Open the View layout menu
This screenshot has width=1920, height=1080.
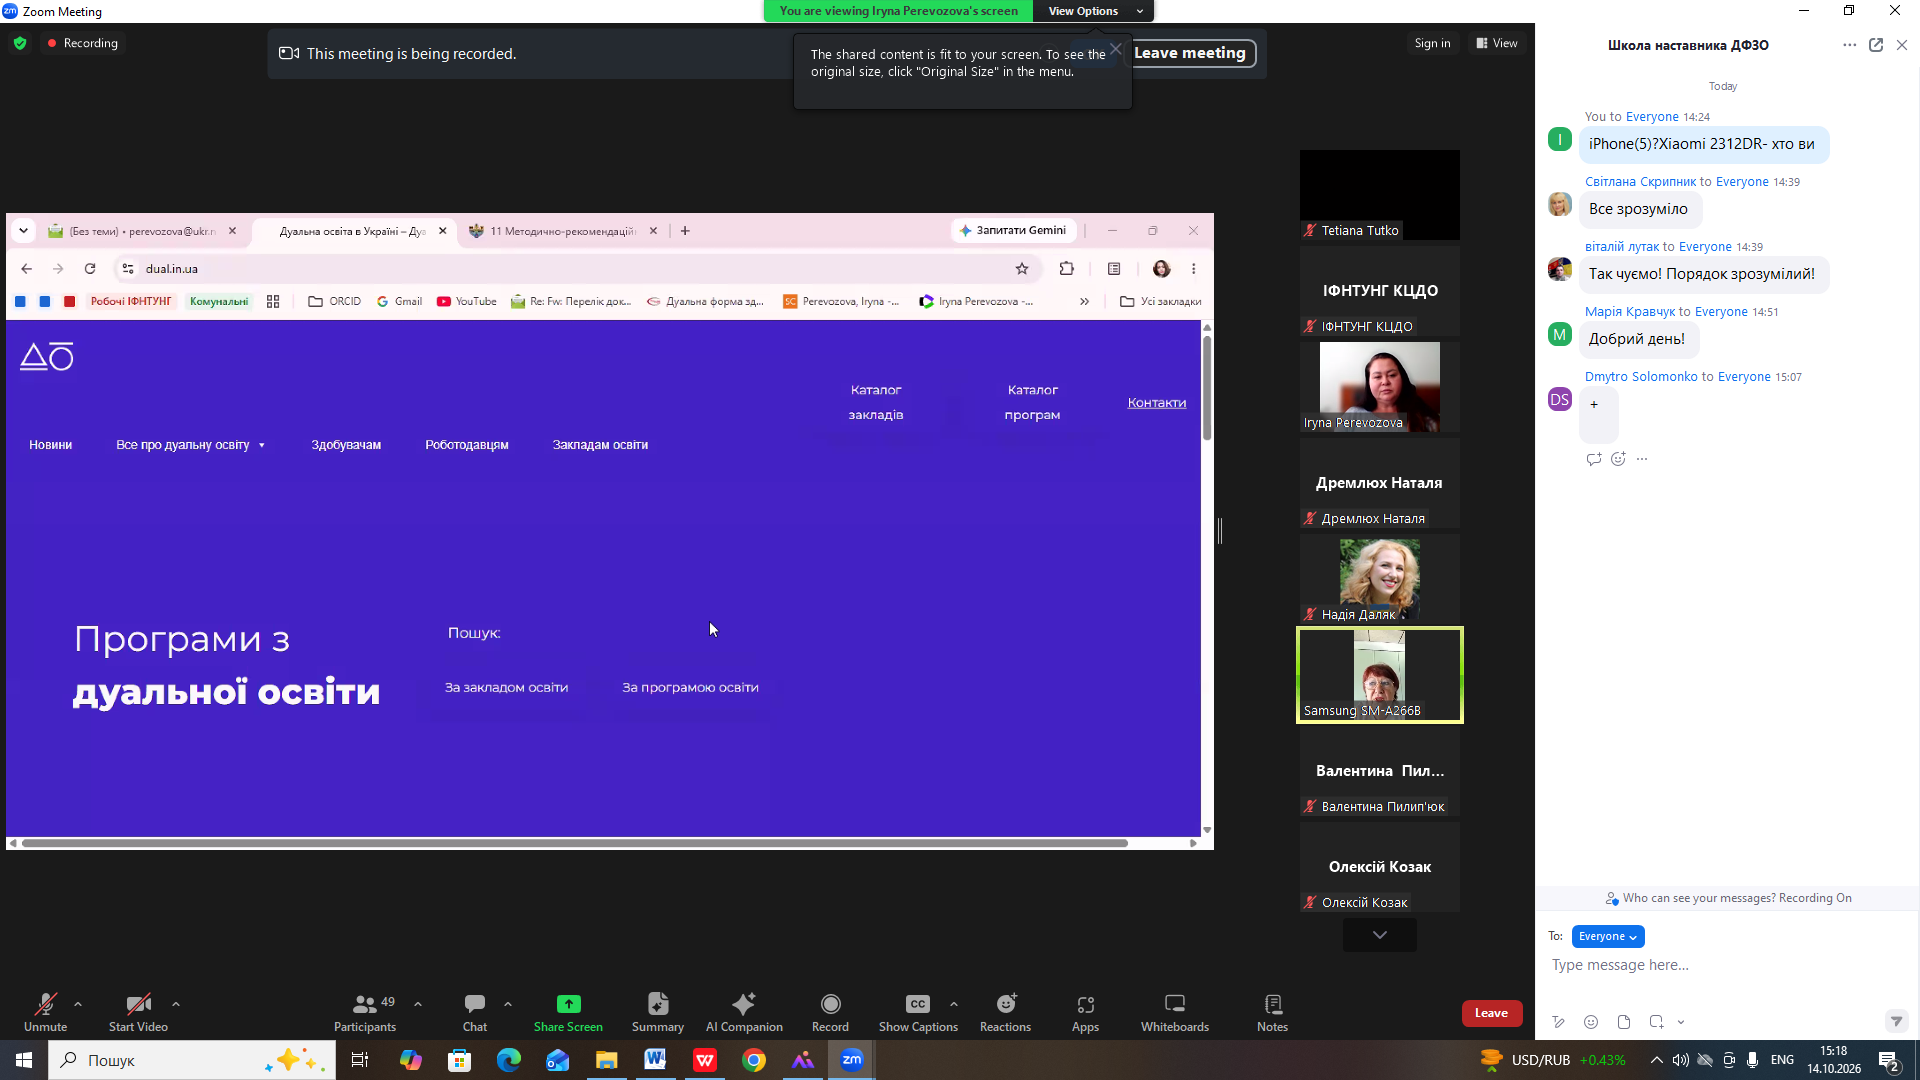tap(1497, 43)
